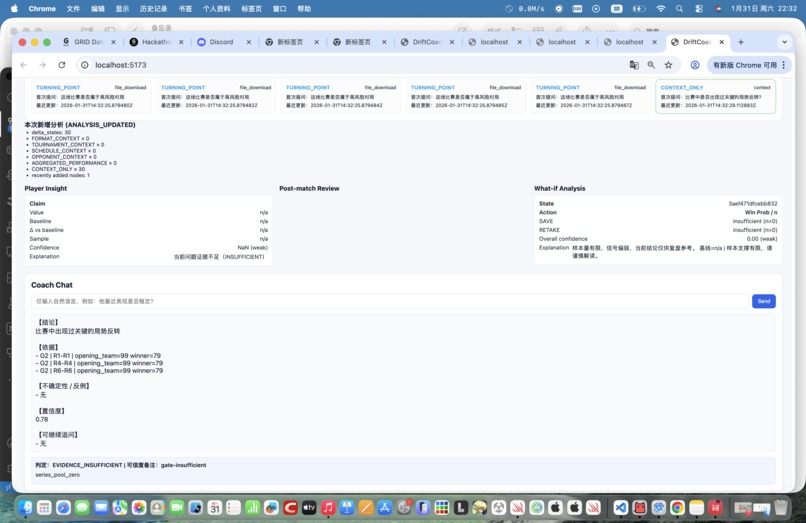806x523 pixels.
Task: Launch Safari from the Dock
Action: coord(63,508)
